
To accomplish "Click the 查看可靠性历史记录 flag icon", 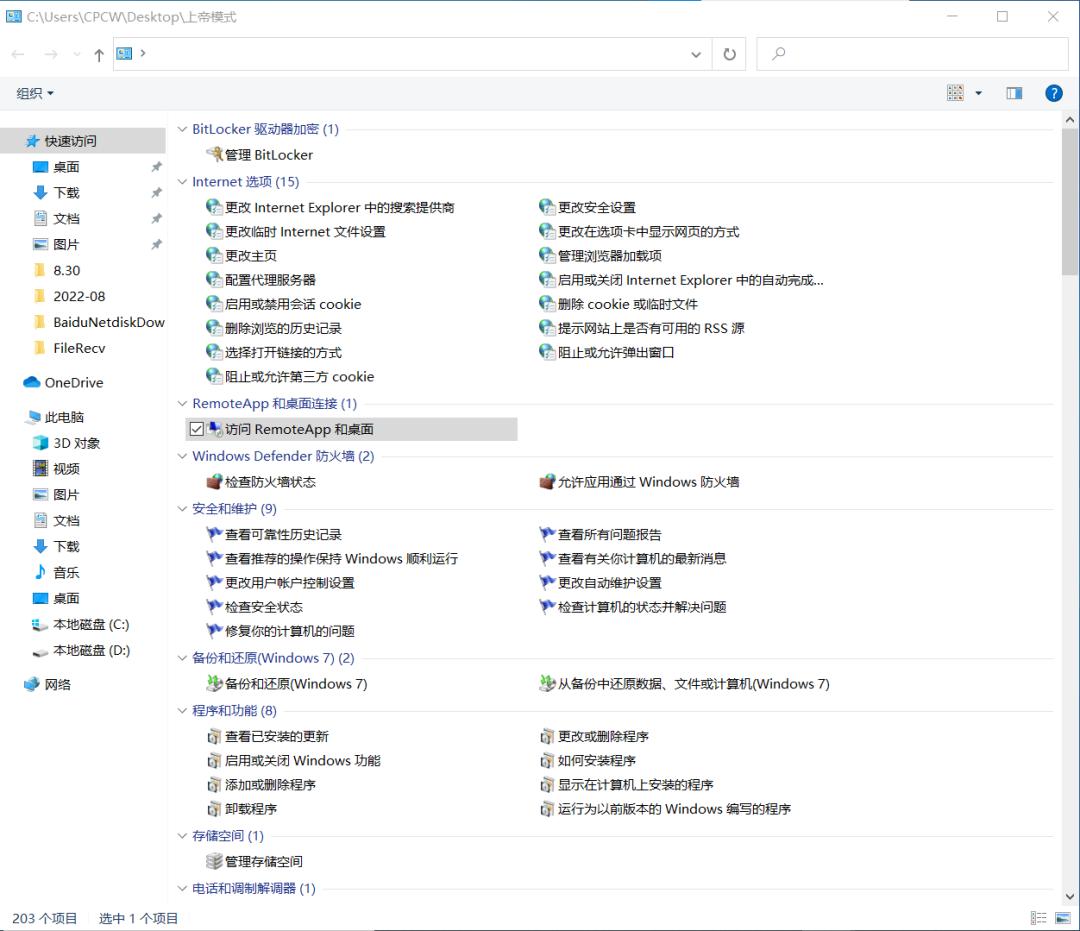I will (x=214, y=534).
